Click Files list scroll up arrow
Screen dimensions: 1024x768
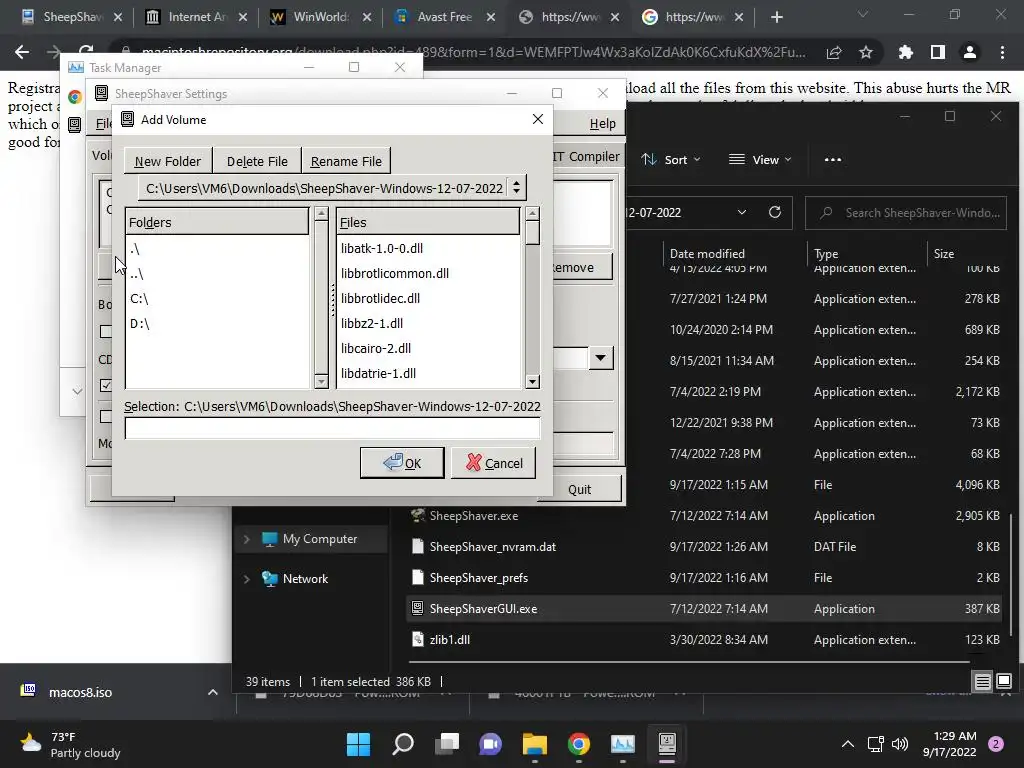[x=532, y=214]
